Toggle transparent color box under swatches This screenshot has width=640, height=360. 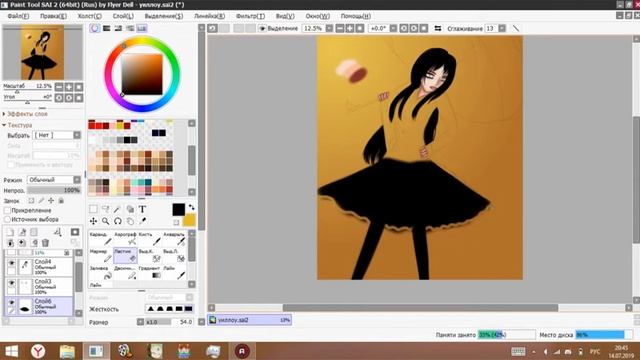coord(176,222)
